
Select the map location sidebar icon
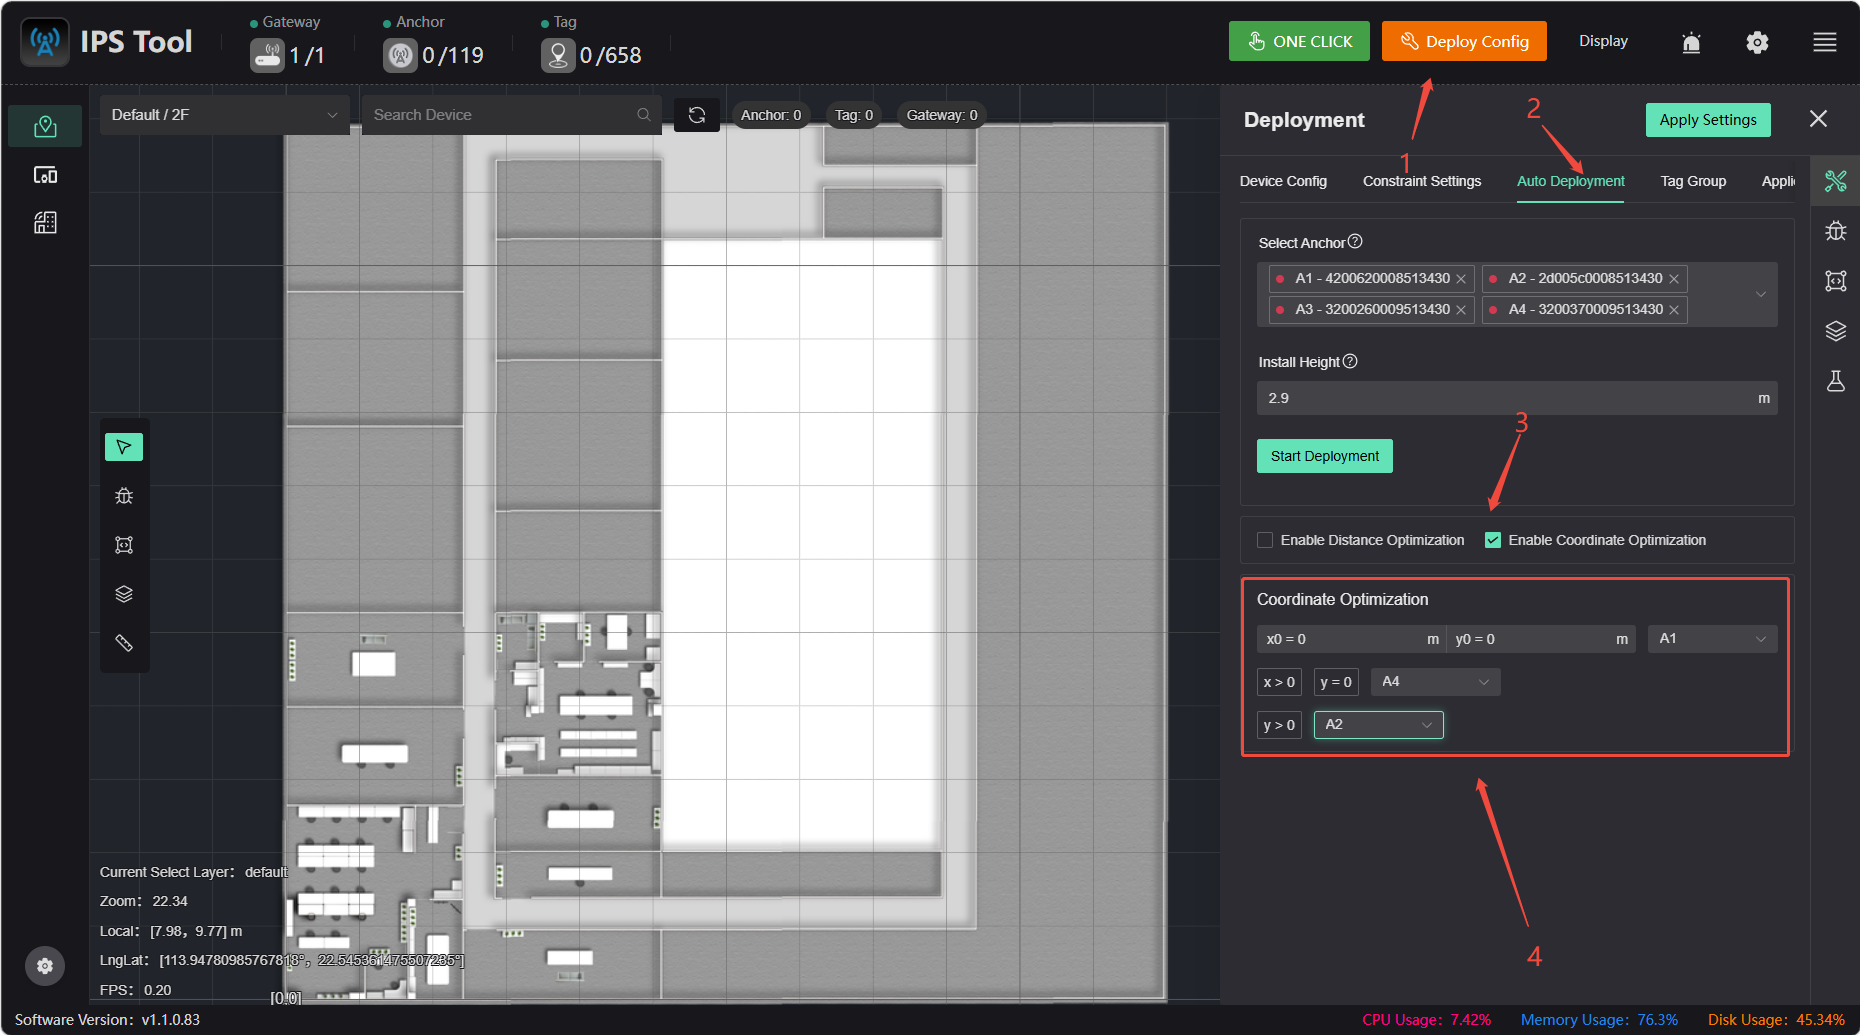click(x=45, y=126)
